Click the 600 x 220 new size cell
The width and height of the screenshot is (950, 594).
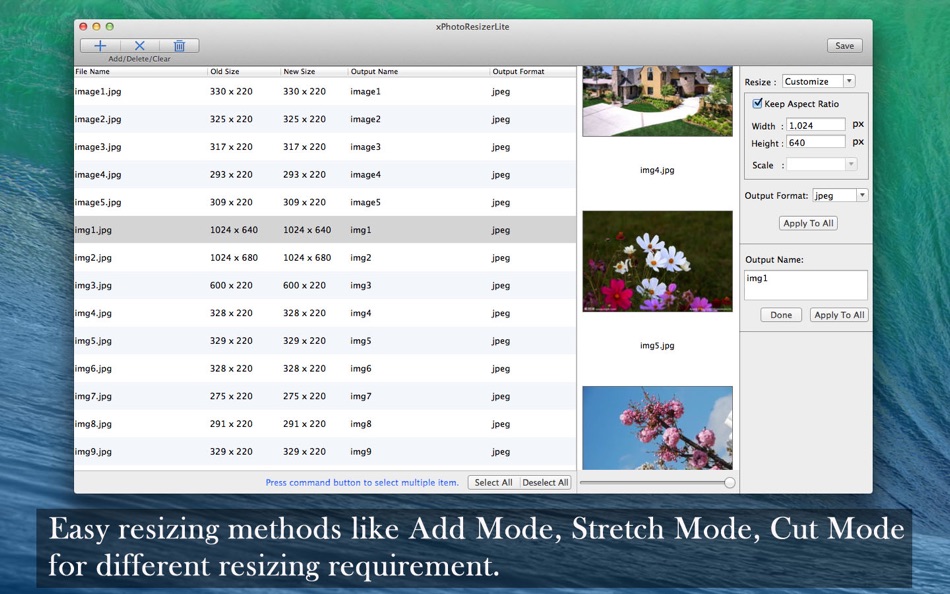point(304,285)
